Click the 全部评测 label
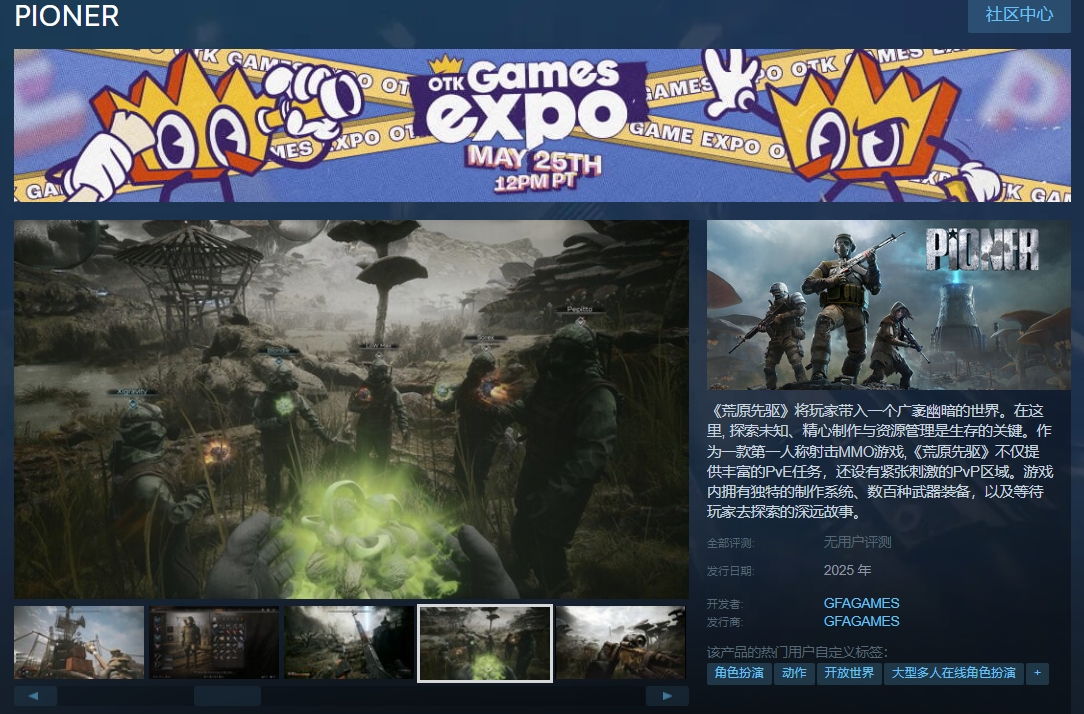Viewport: 1084px width, 714px height. click(x=730, y=543)
